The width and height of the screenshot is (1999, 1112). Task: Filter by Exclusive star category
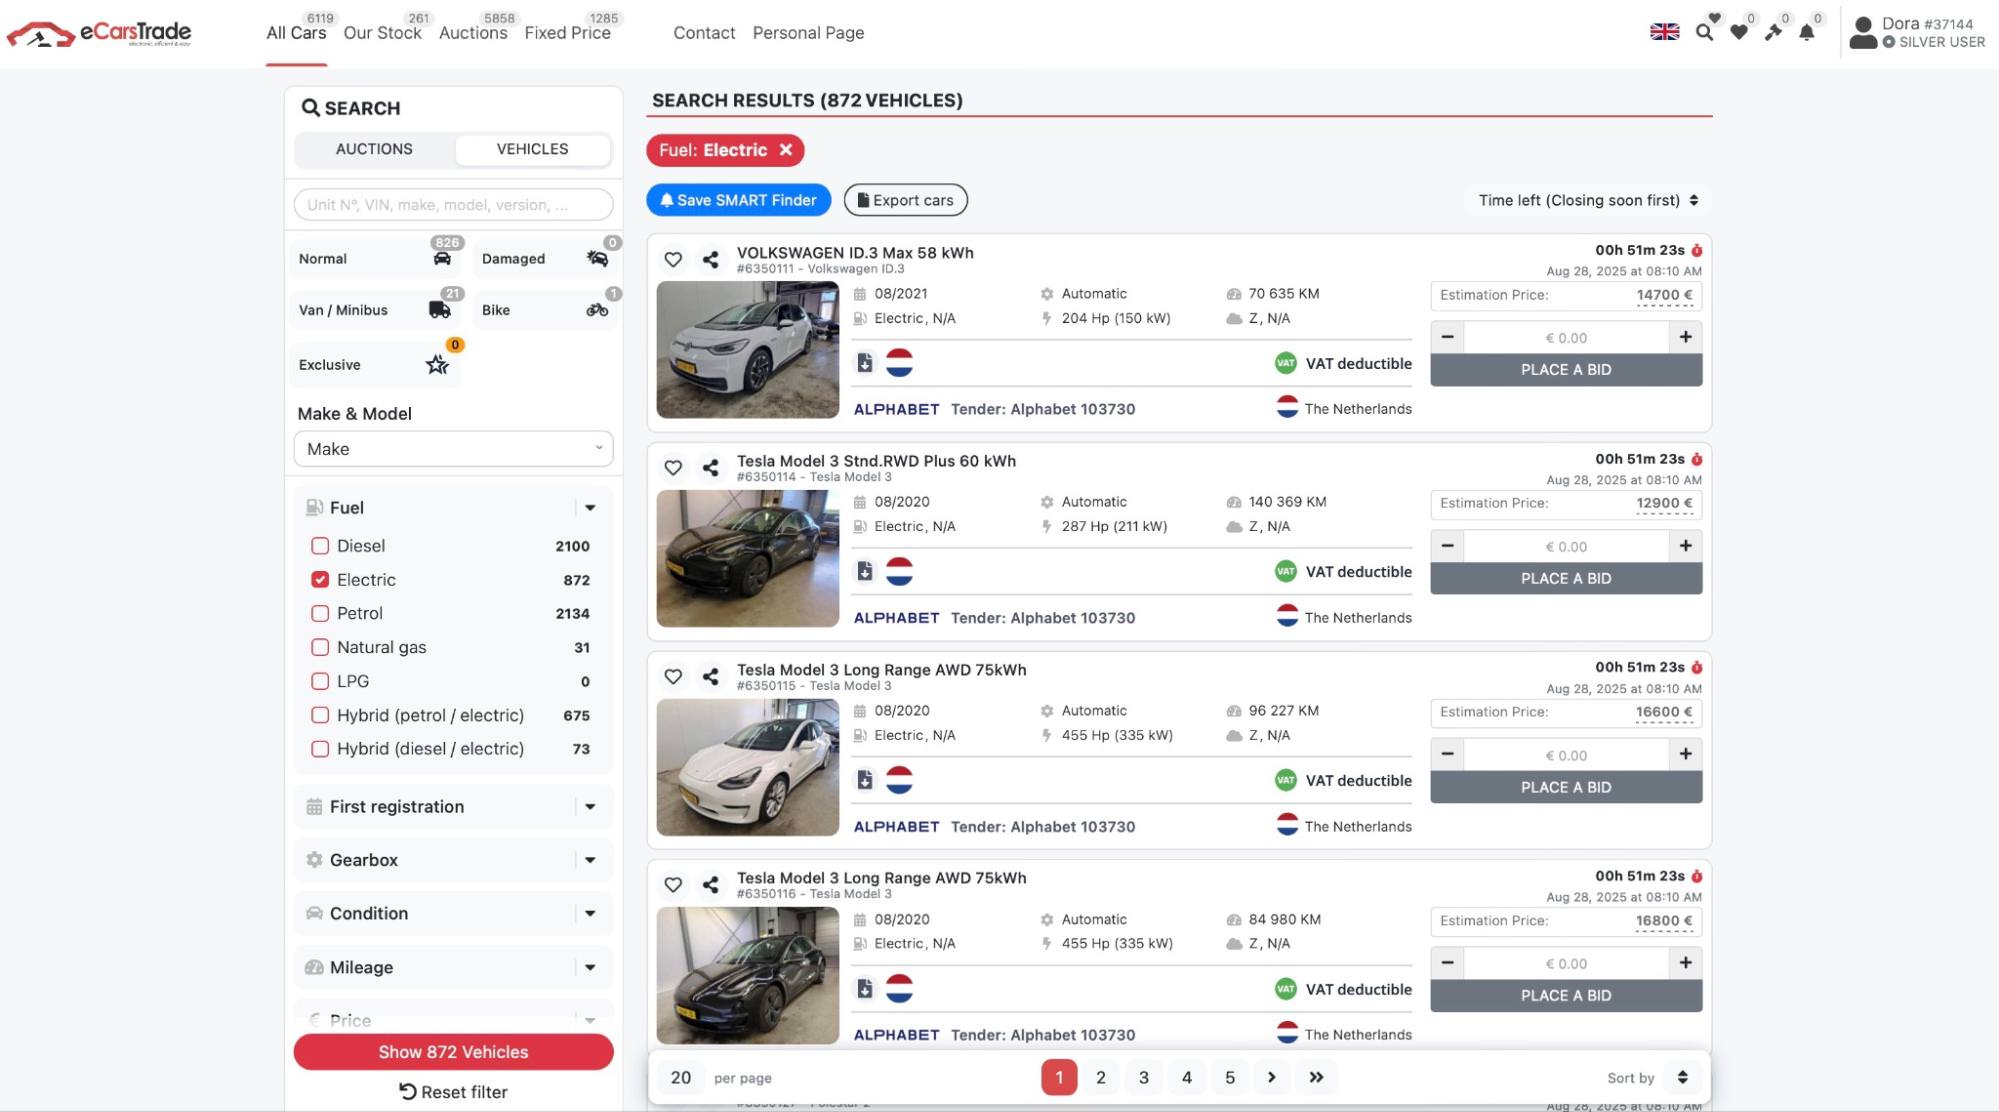[x=376, y=364]
